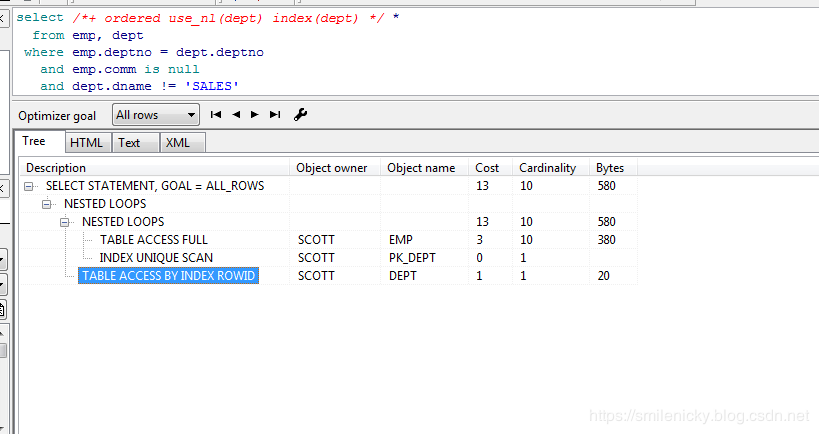Click the Cardinality column header
Viewport: 819px width, 434px height.
tap(551, 168)
